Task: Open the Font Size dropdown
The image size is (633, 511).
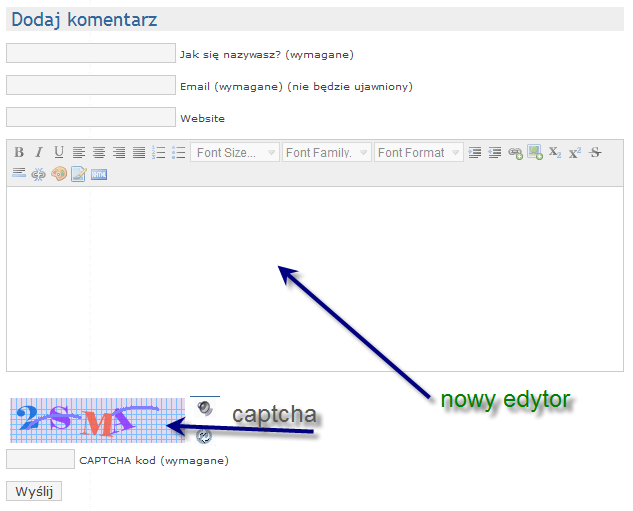Action: (x=236, y=153)
